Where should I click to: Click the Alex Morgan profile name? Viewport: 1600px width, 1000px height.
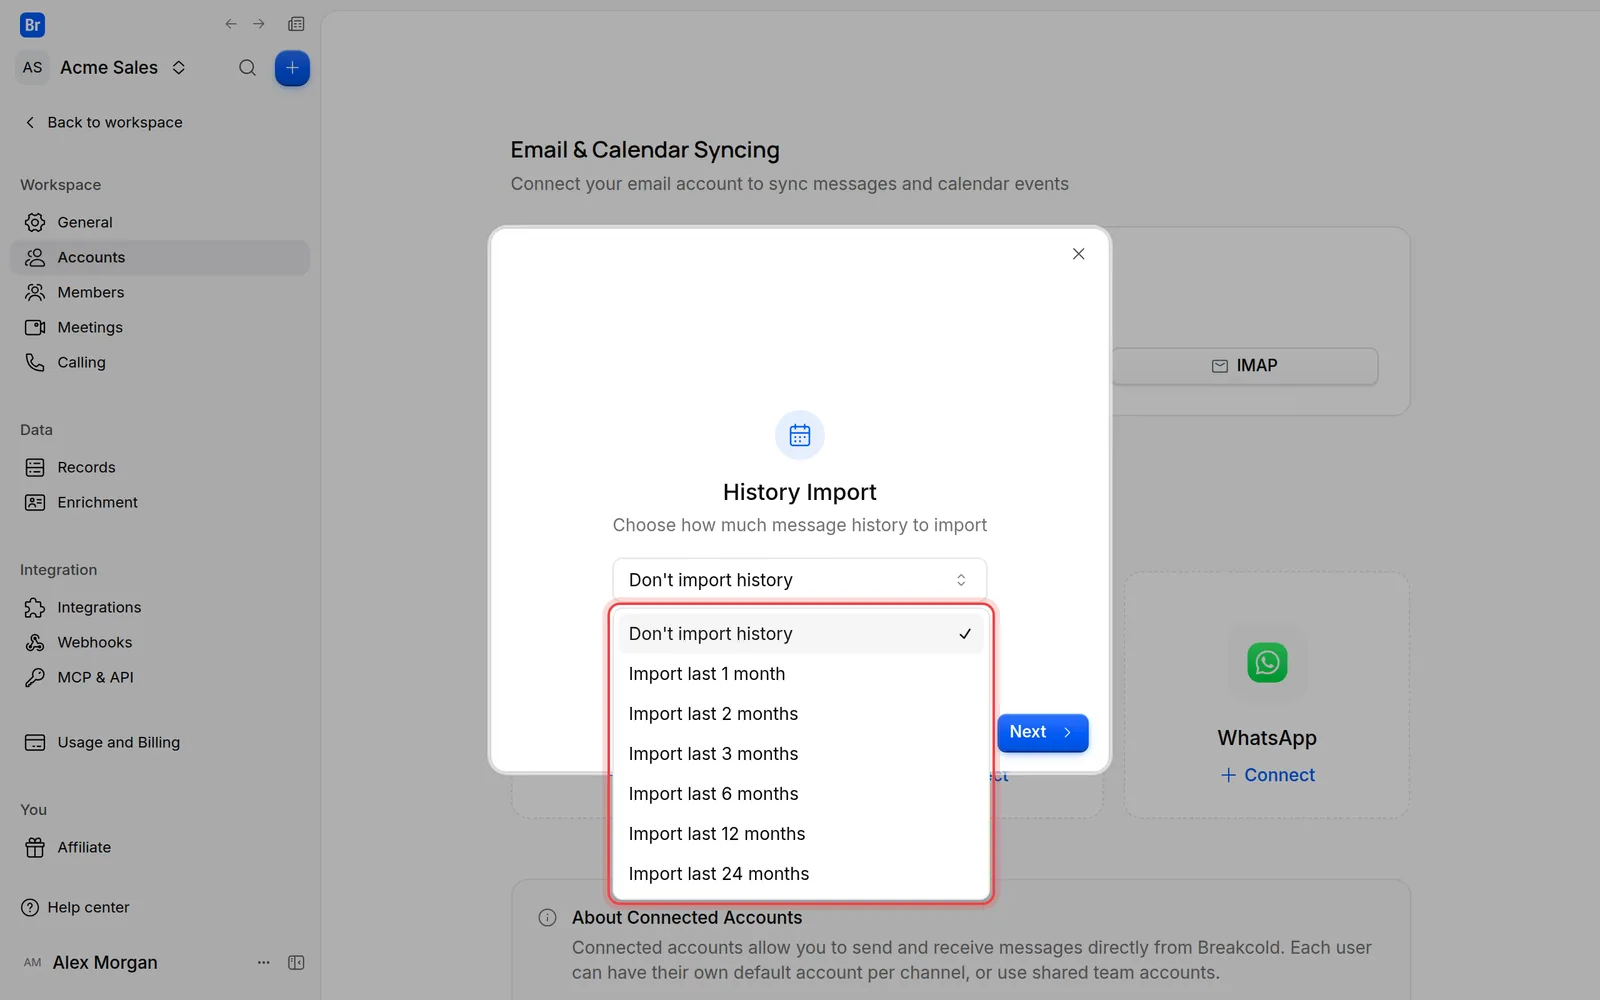105,962
